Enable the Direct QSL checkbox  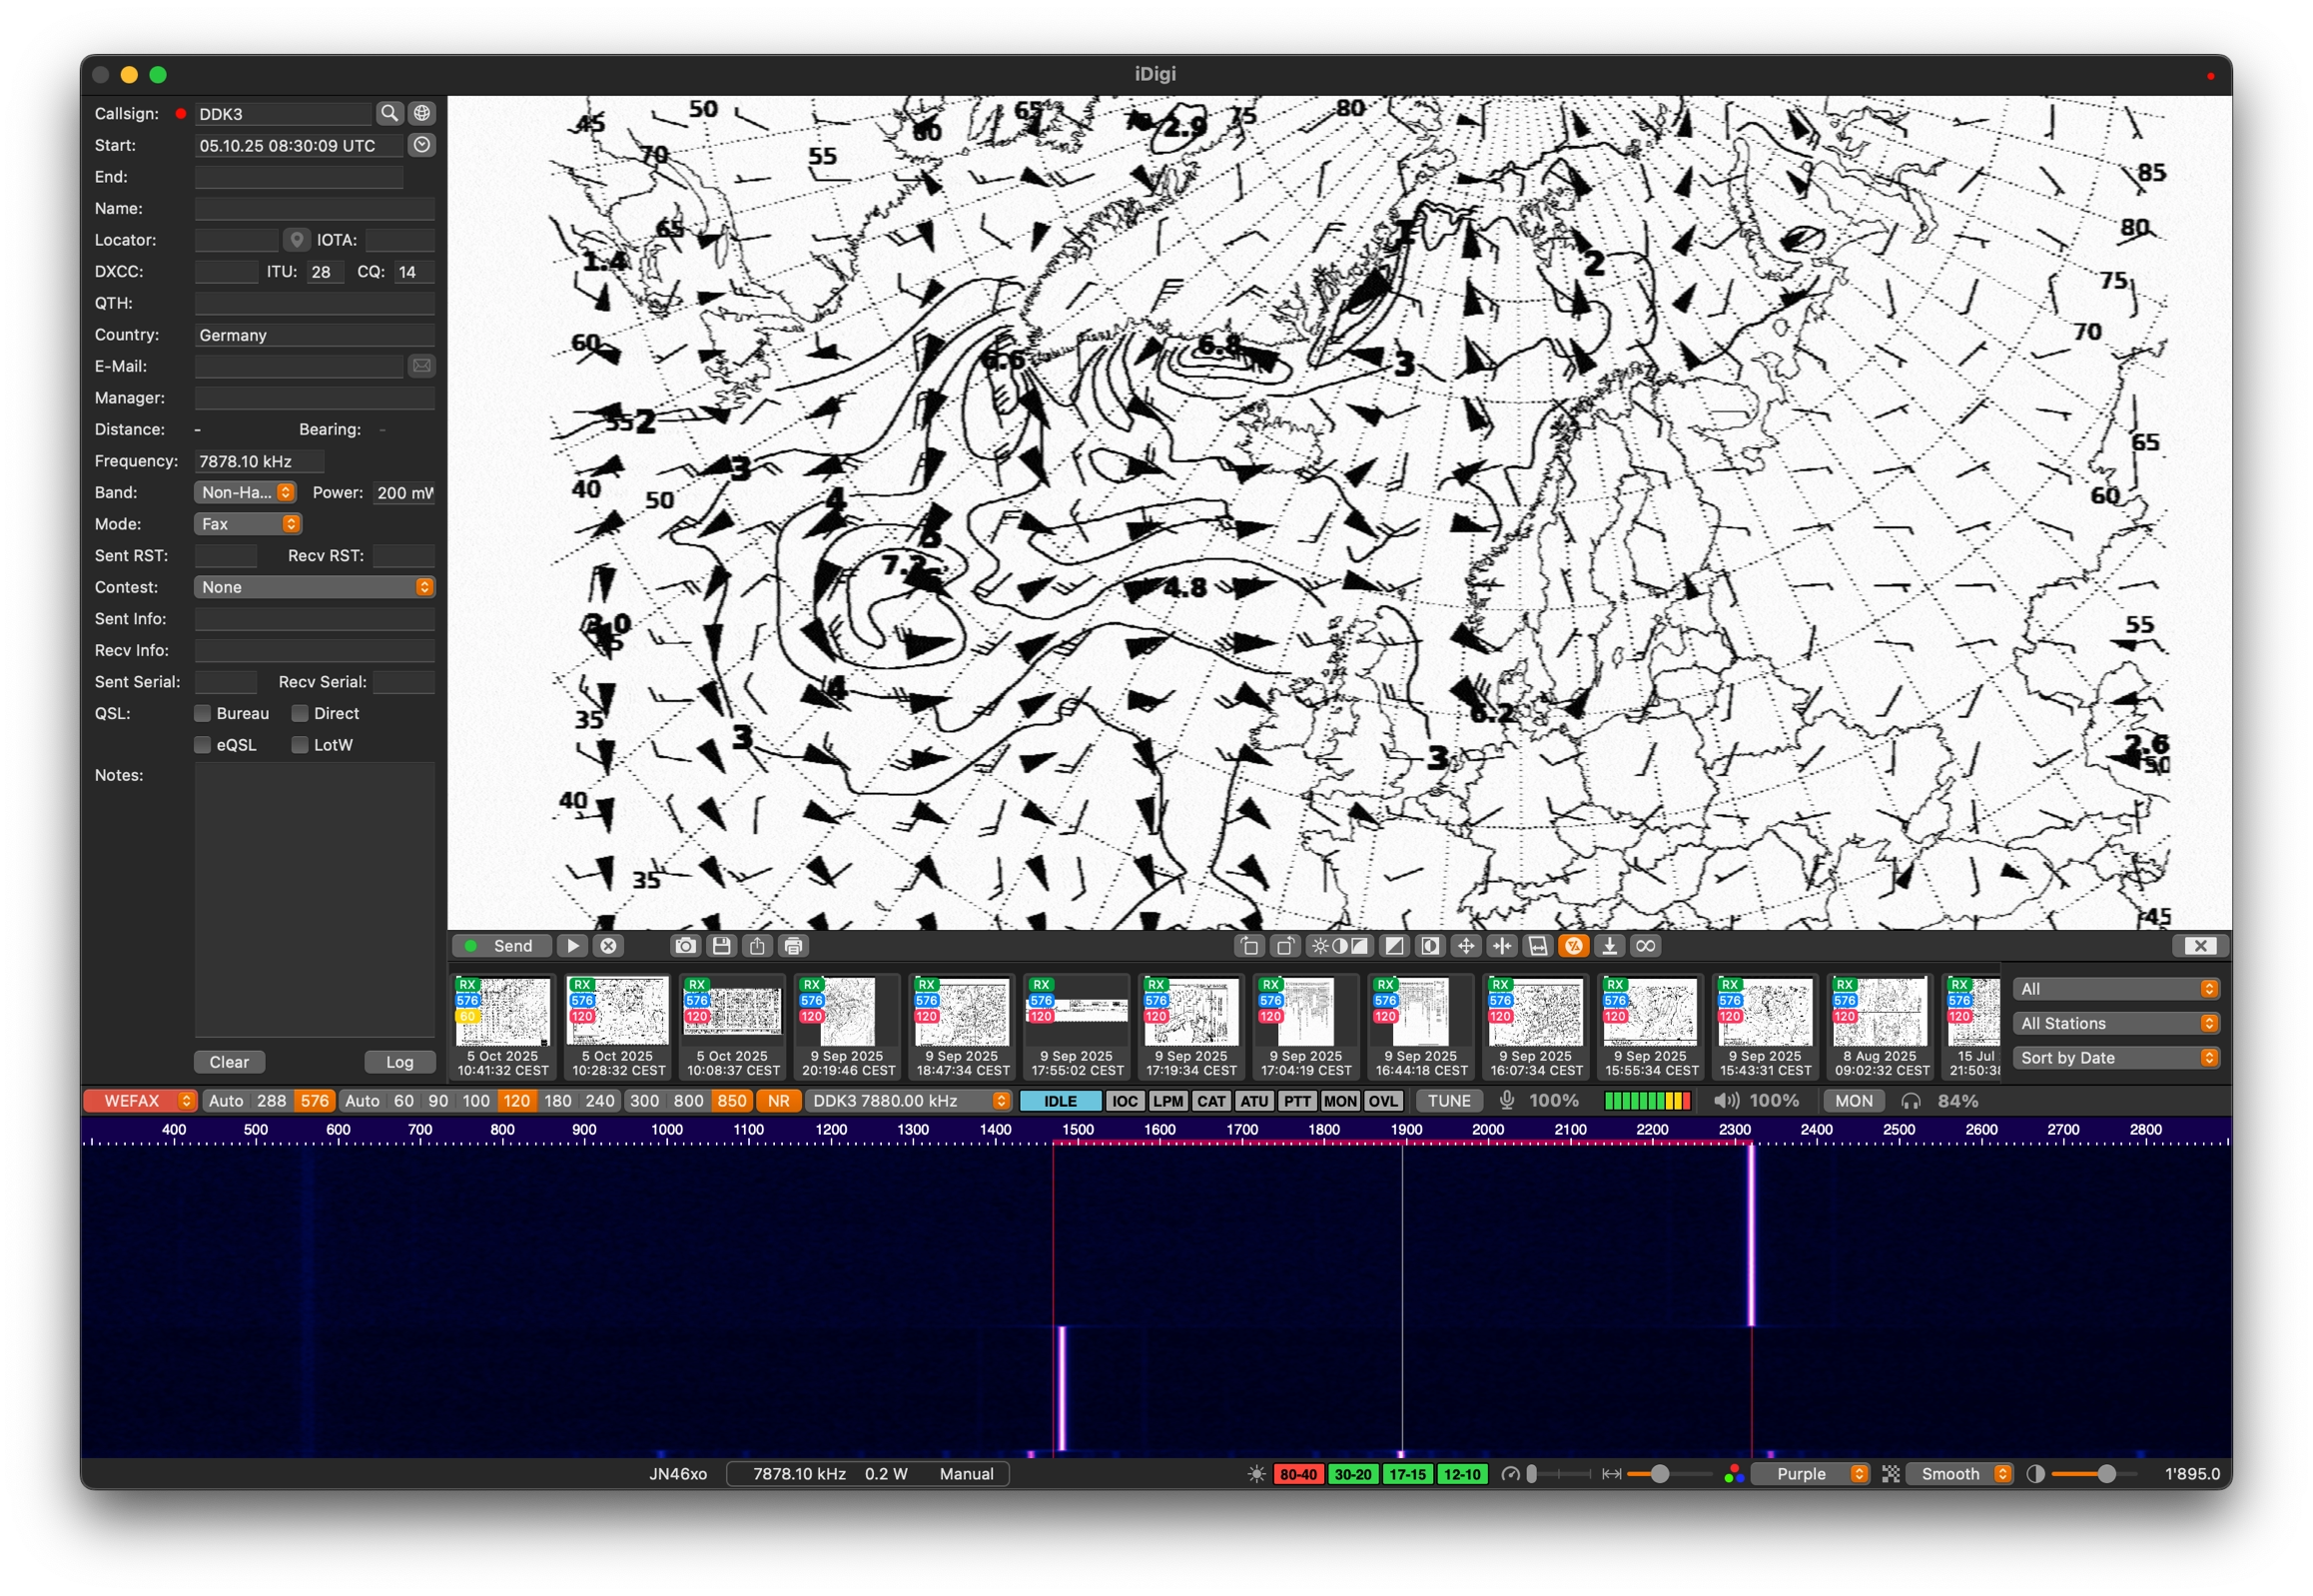tap(299, 714)
